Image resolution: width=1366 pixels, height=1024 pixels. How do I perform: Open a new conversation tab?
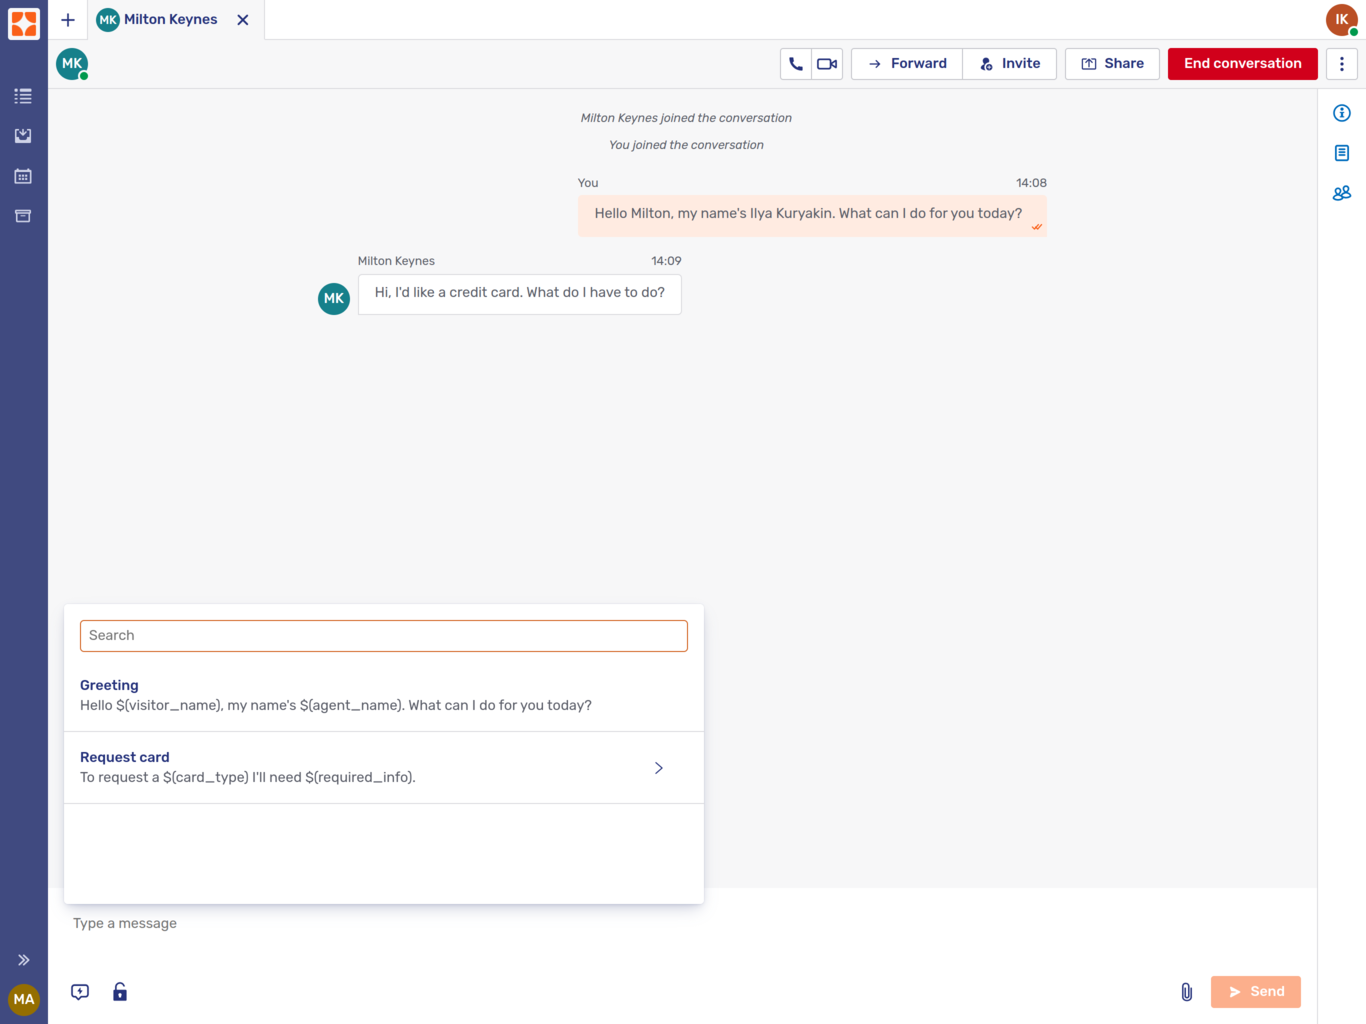coord(67,19)
